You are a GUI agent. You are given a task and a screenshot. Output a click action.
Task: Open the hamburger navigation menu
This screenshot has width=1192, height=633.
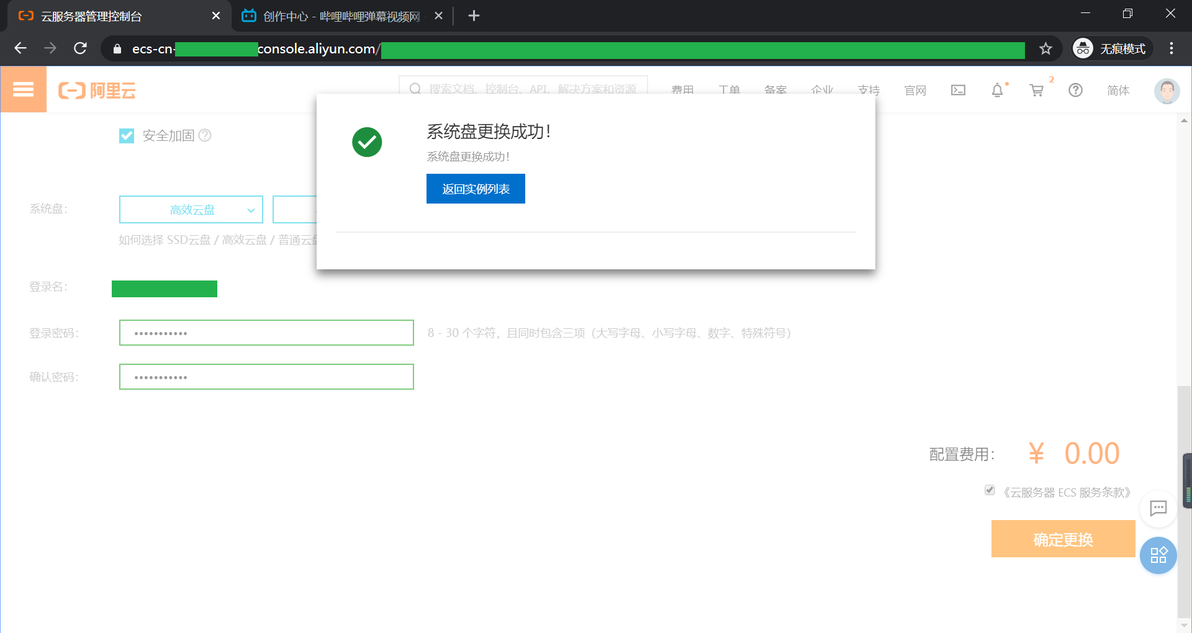point(23,90)
